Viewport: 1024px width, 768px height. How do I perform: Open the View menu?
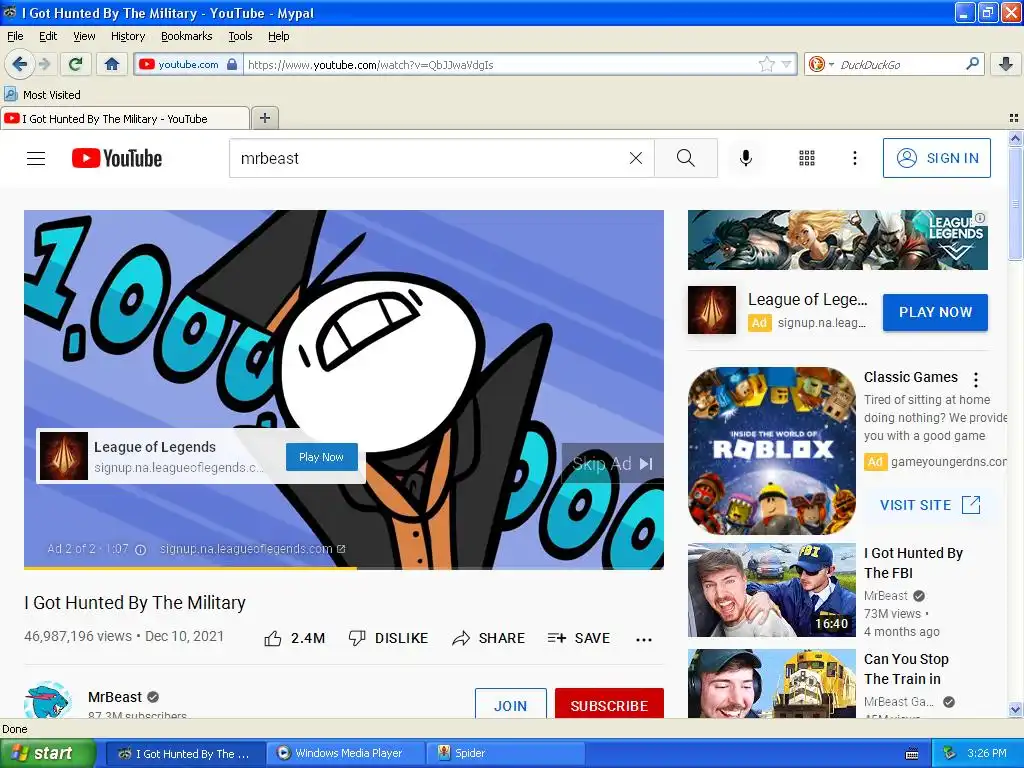tap(84, 36)
